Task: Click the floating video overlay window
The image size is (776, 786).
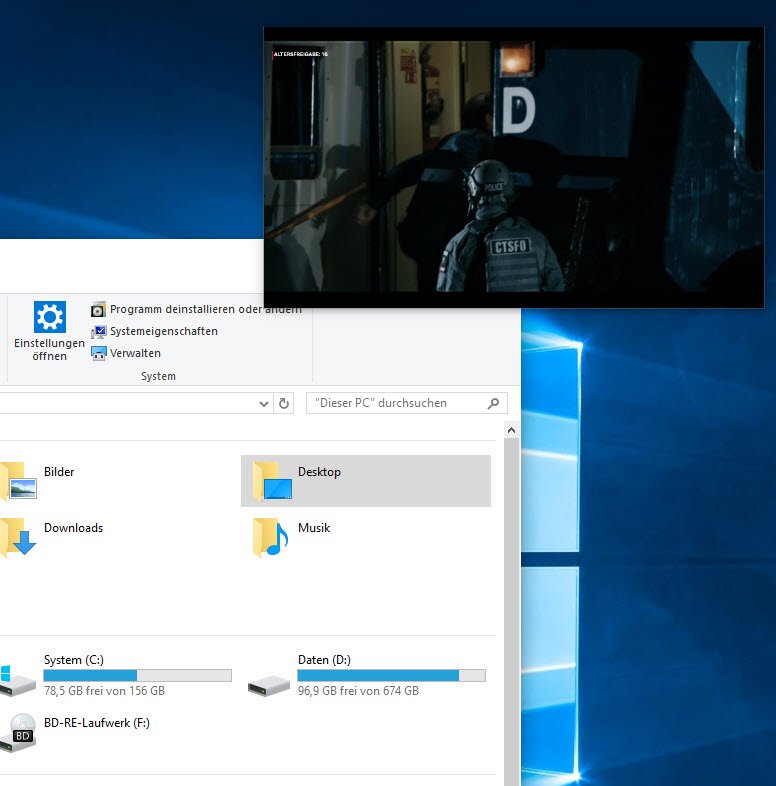Action: click(513, 167)
